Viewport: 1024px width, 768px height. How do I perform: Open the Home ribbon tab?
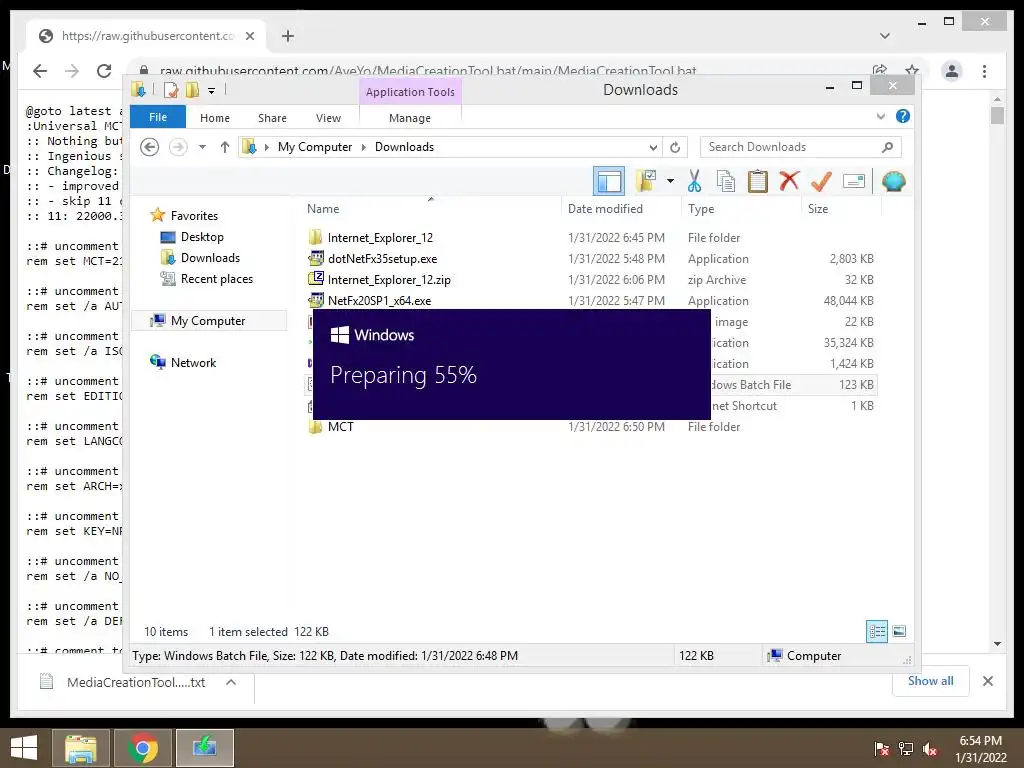(x=215, y=118)
